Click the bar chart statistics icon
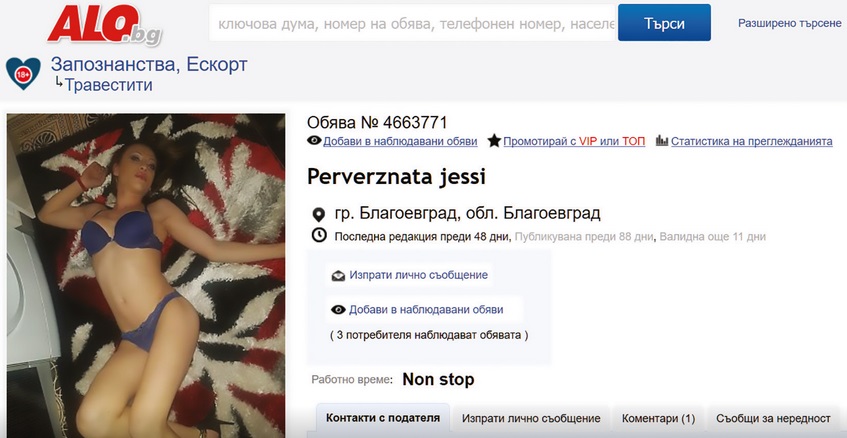The image size is (847, 438). (x=662, y=142)
